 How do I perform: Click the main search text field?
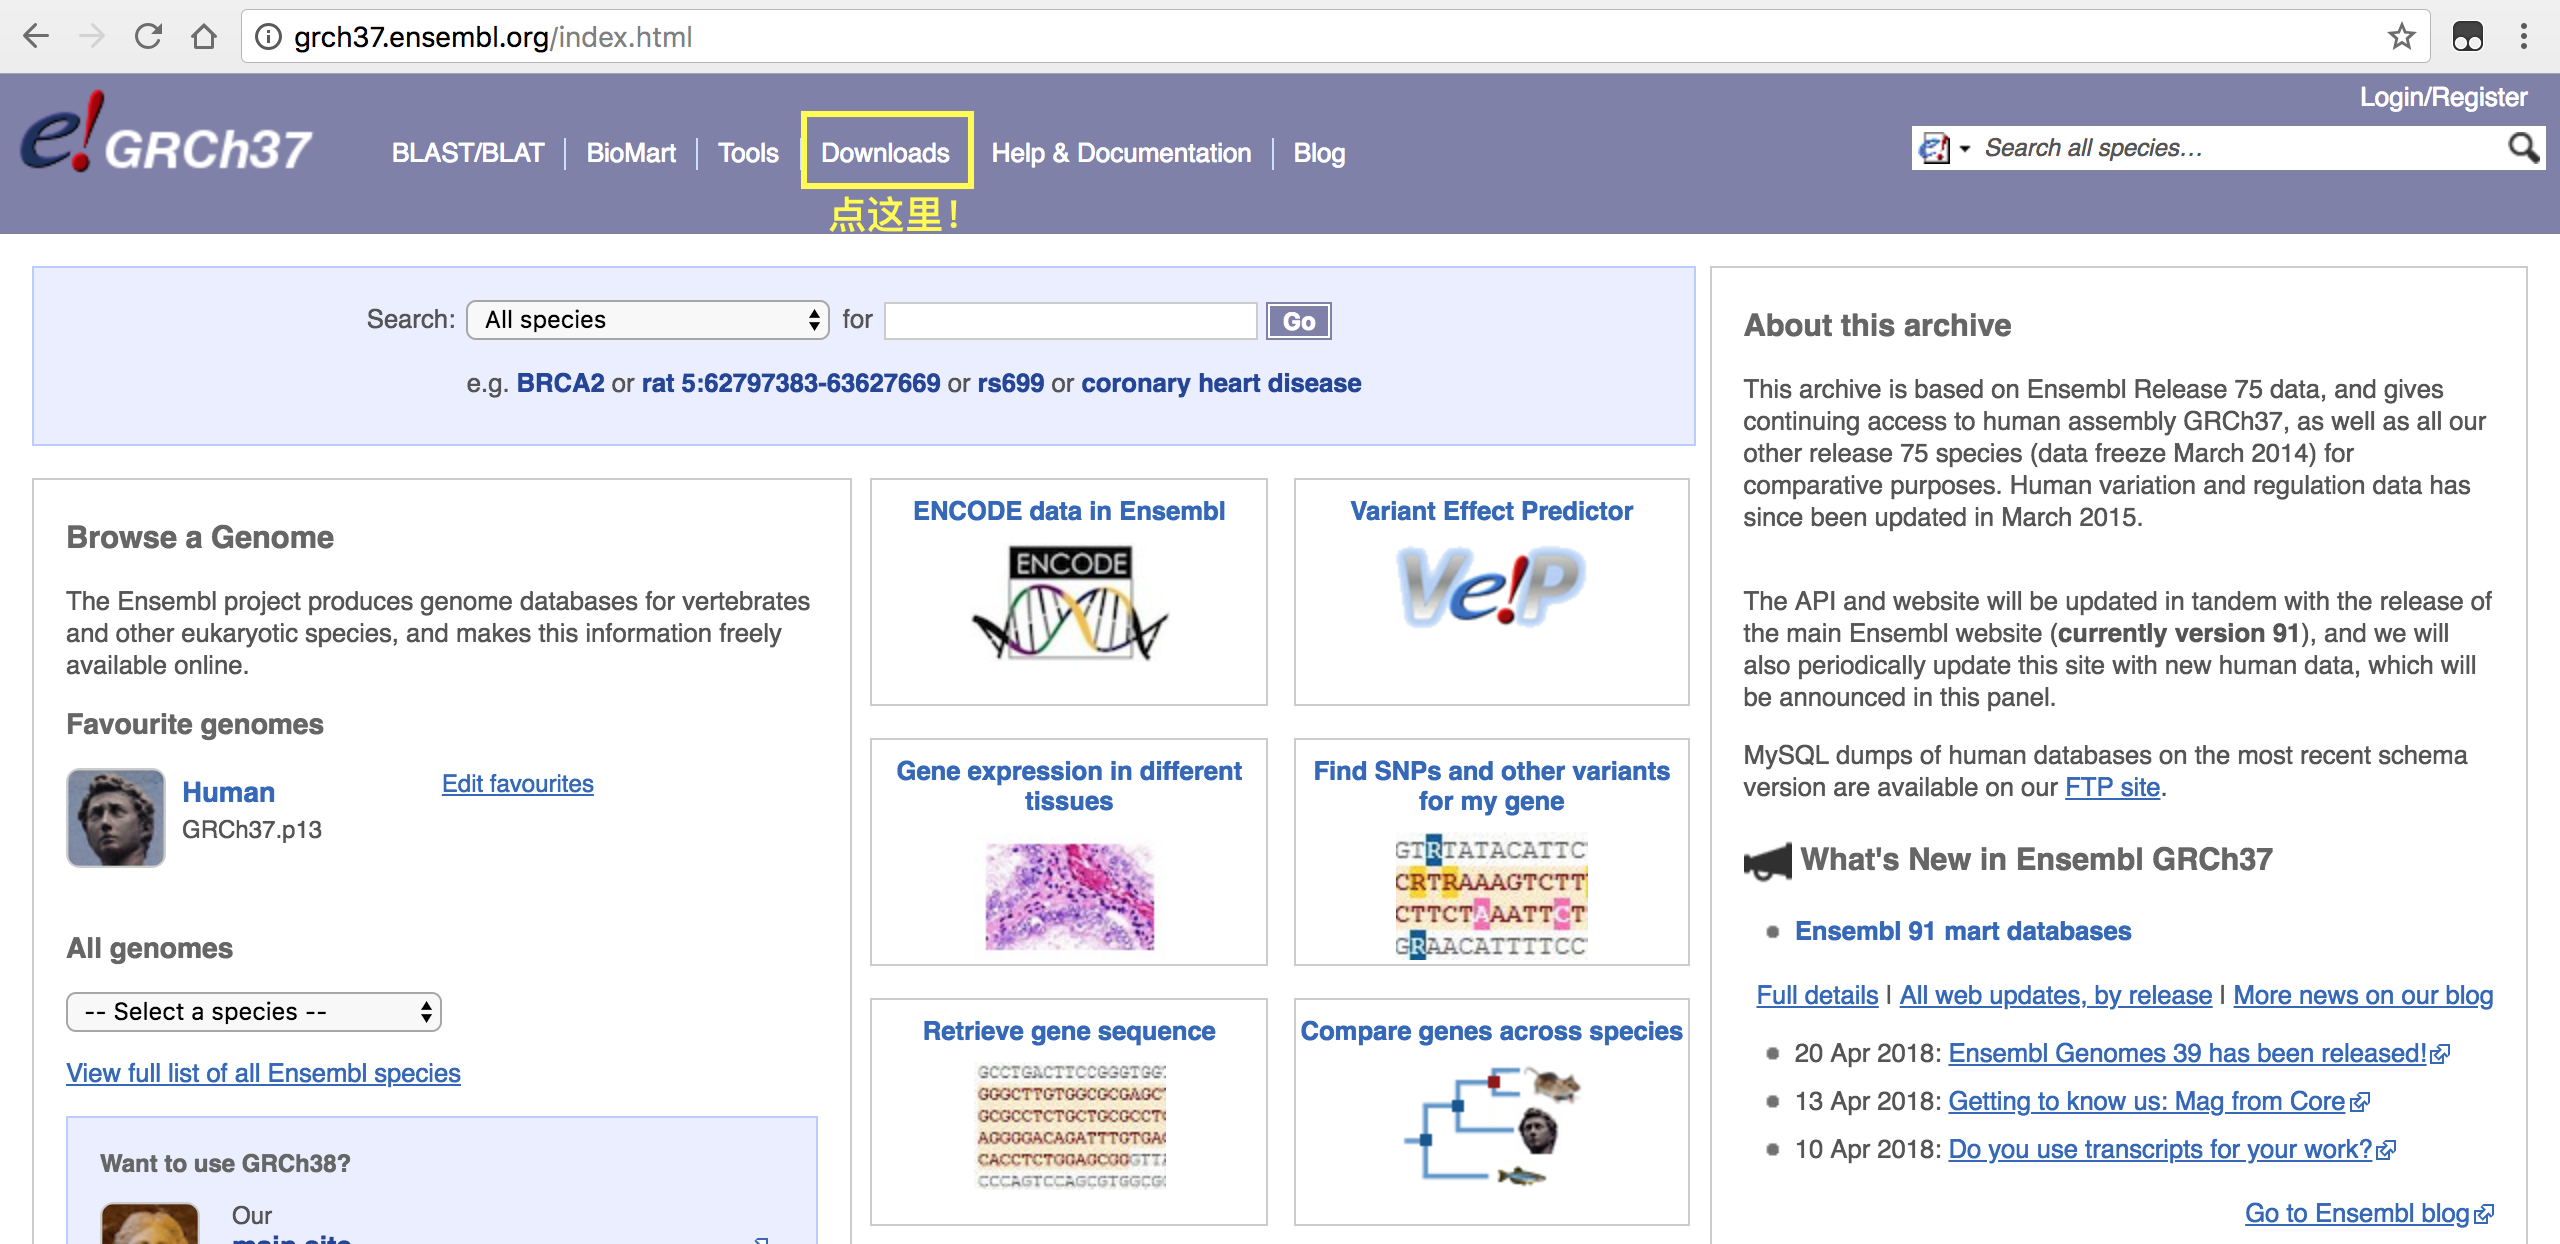pyautogui.click(x=1070, y=321)
